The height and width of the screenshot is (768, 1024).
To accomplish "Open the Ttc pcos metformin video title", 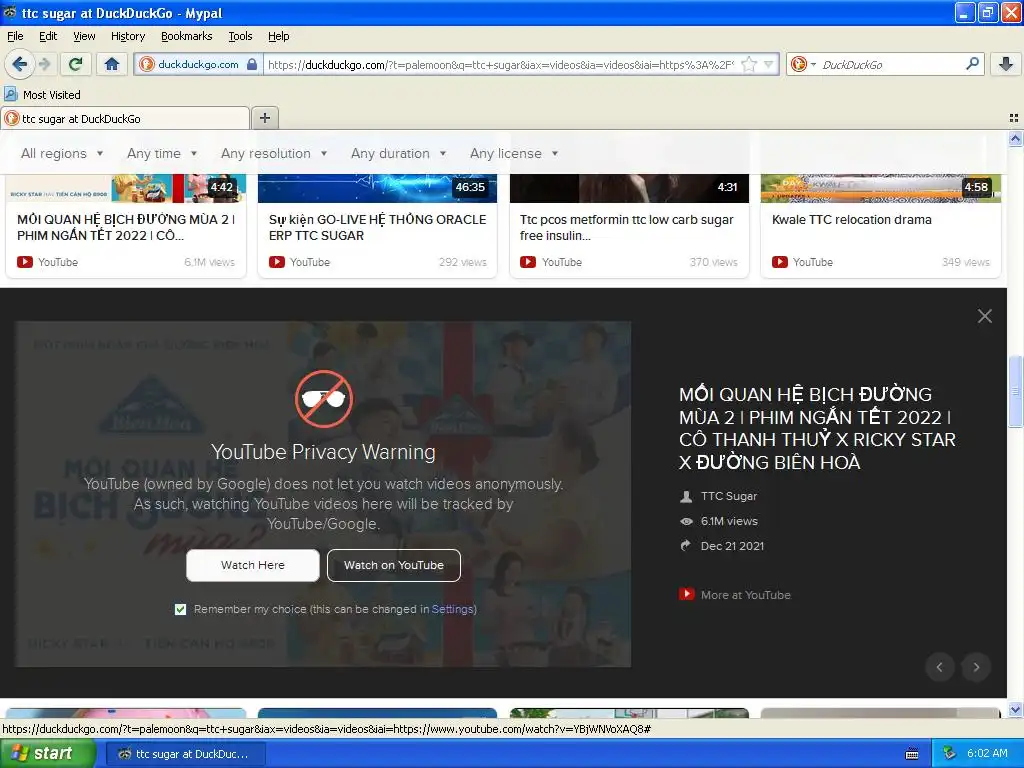I will click(x=626, y=227).
